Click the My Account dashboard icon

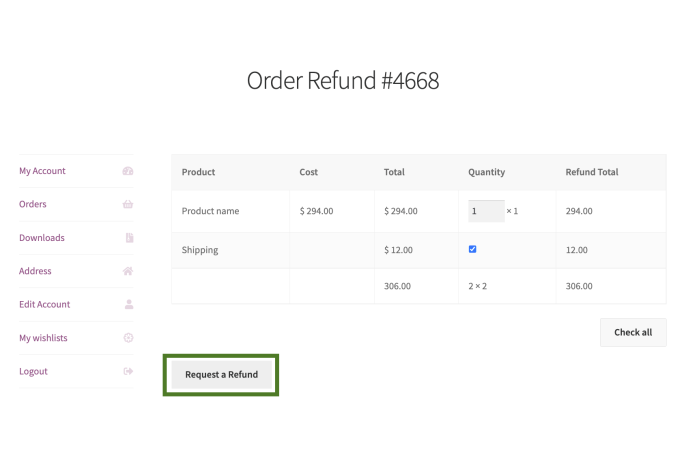[x=128, y=171]
